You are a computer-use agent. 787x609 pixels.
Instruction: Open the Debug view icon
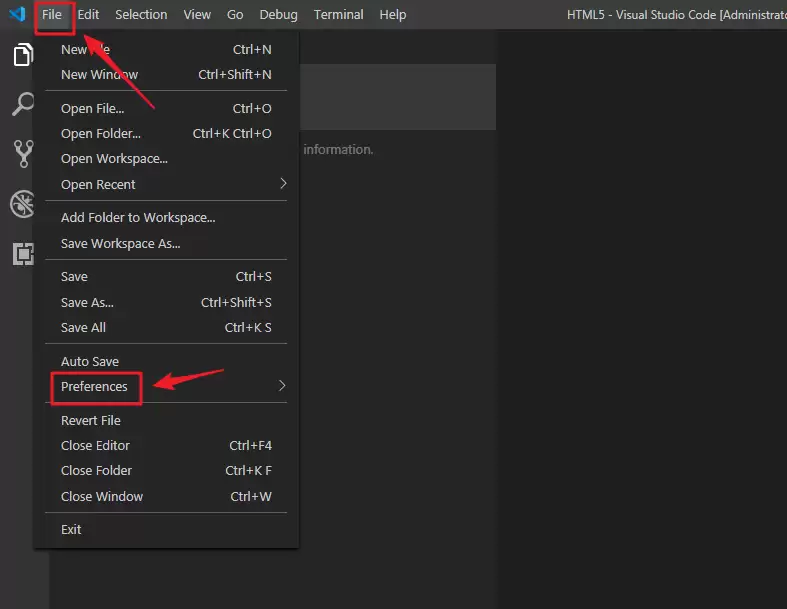coord(22,204)
